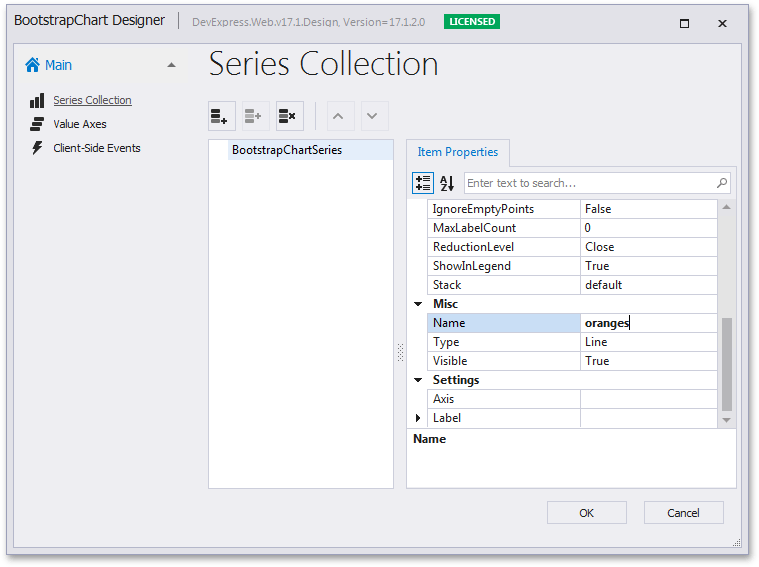Viewport: 759px width, 567px height.
Task: Collapse the Main navigation group
Action: 171,65
